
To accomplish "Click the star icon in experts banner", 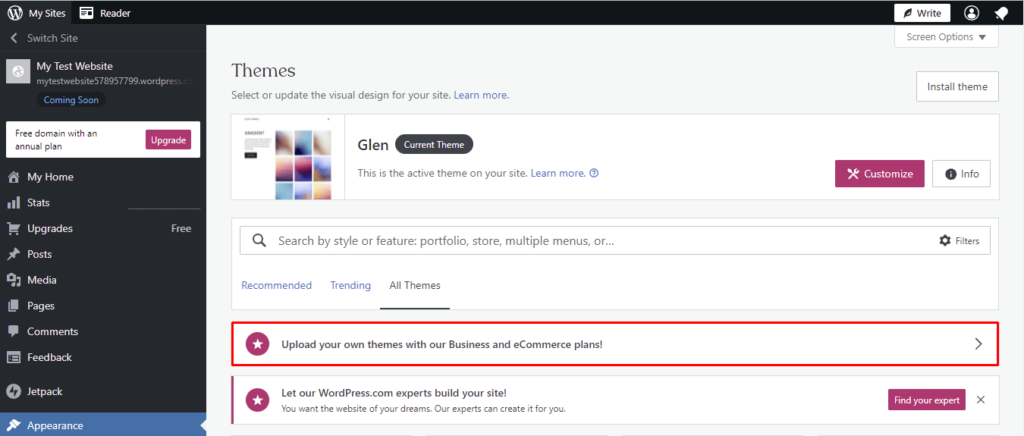I will [258, 399].
